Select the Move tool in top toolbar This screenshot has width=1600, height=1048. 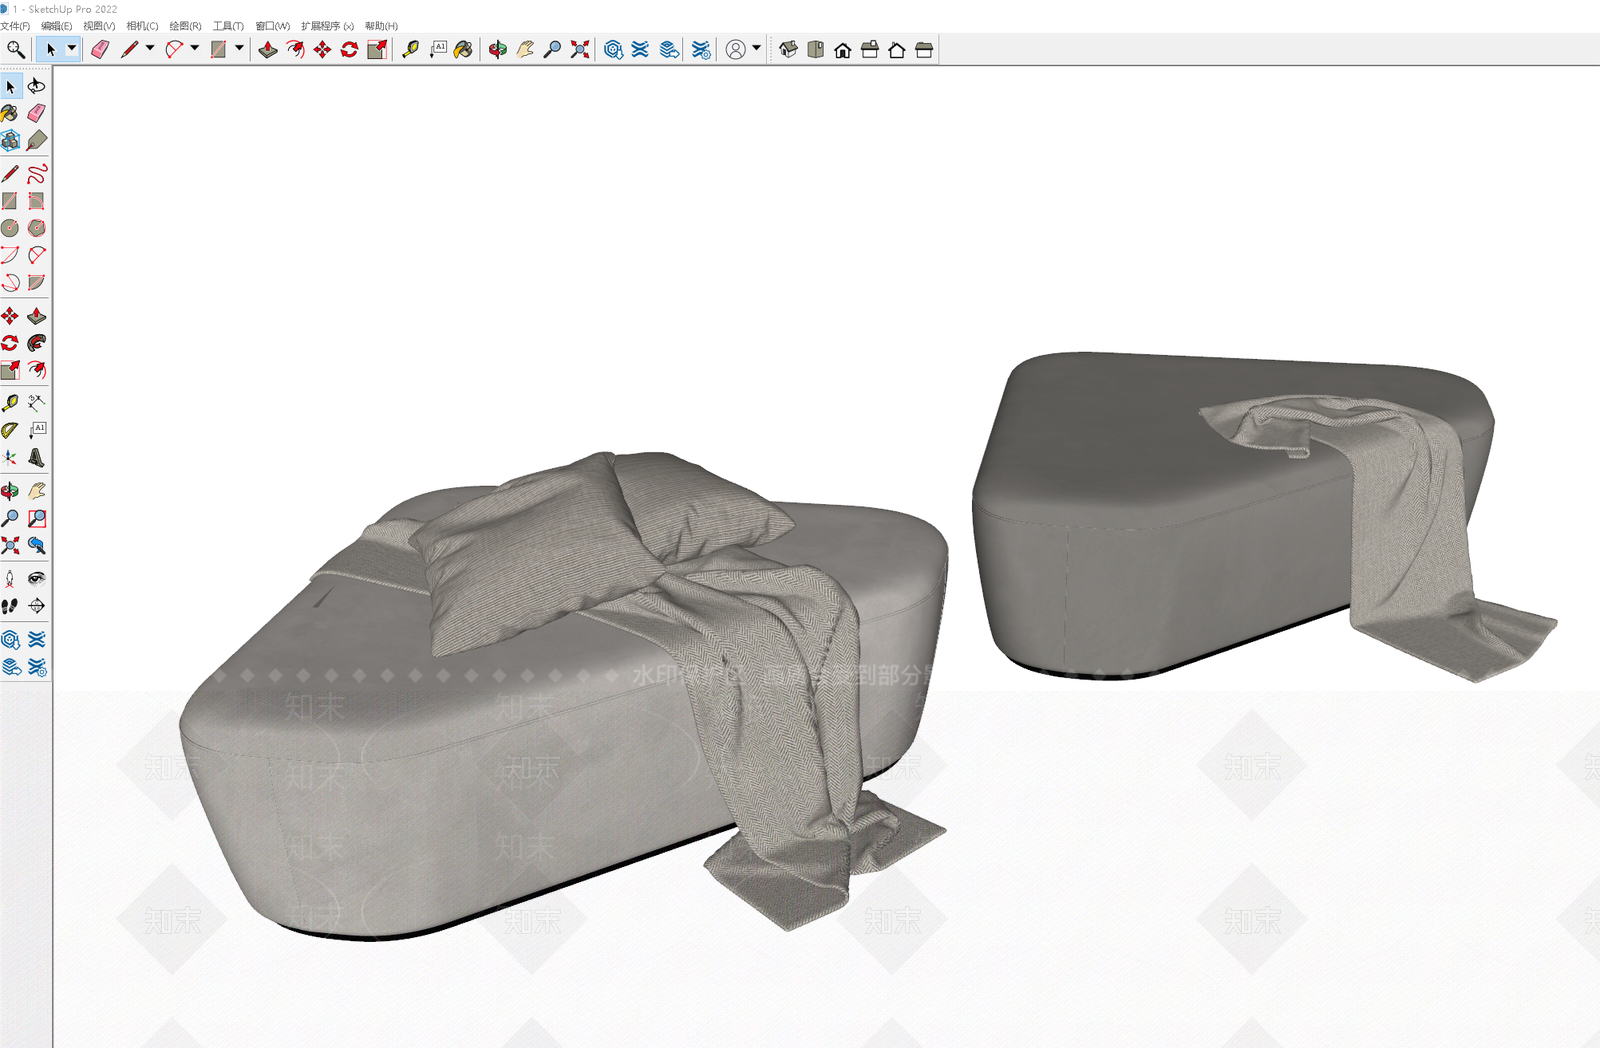coord(322,49)
